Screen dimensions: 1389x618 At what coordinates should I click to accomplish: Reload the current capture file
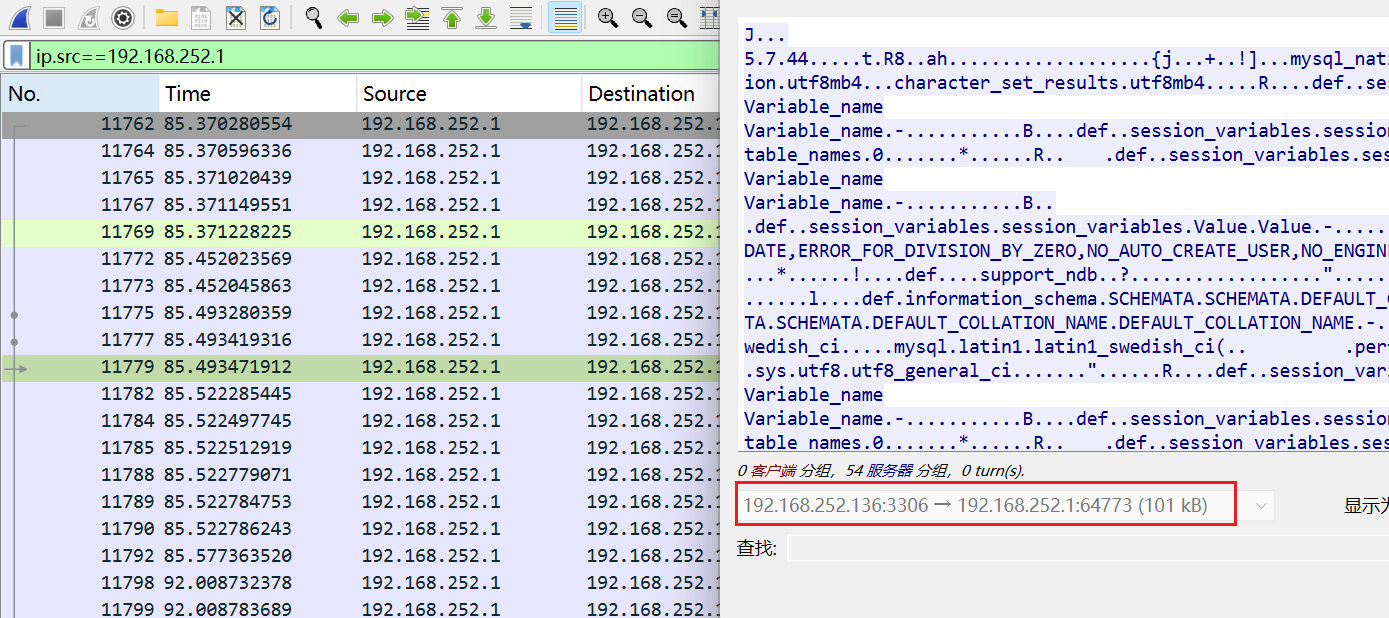point(269,17)
